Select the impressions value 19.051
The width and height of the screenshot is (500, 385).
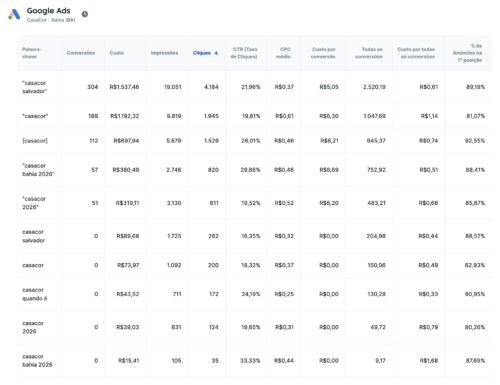[173, 87]
